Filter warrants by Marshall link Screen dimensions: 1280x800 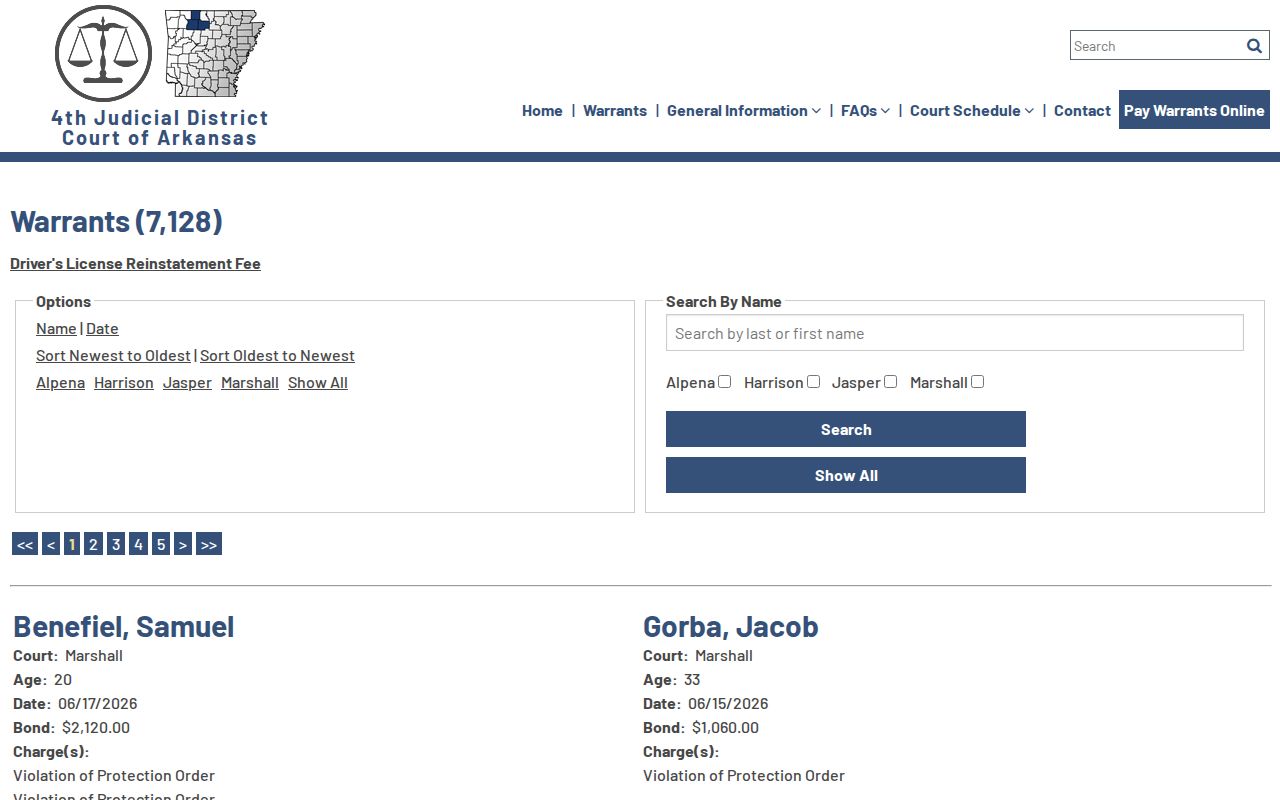[x=250, y=383]
